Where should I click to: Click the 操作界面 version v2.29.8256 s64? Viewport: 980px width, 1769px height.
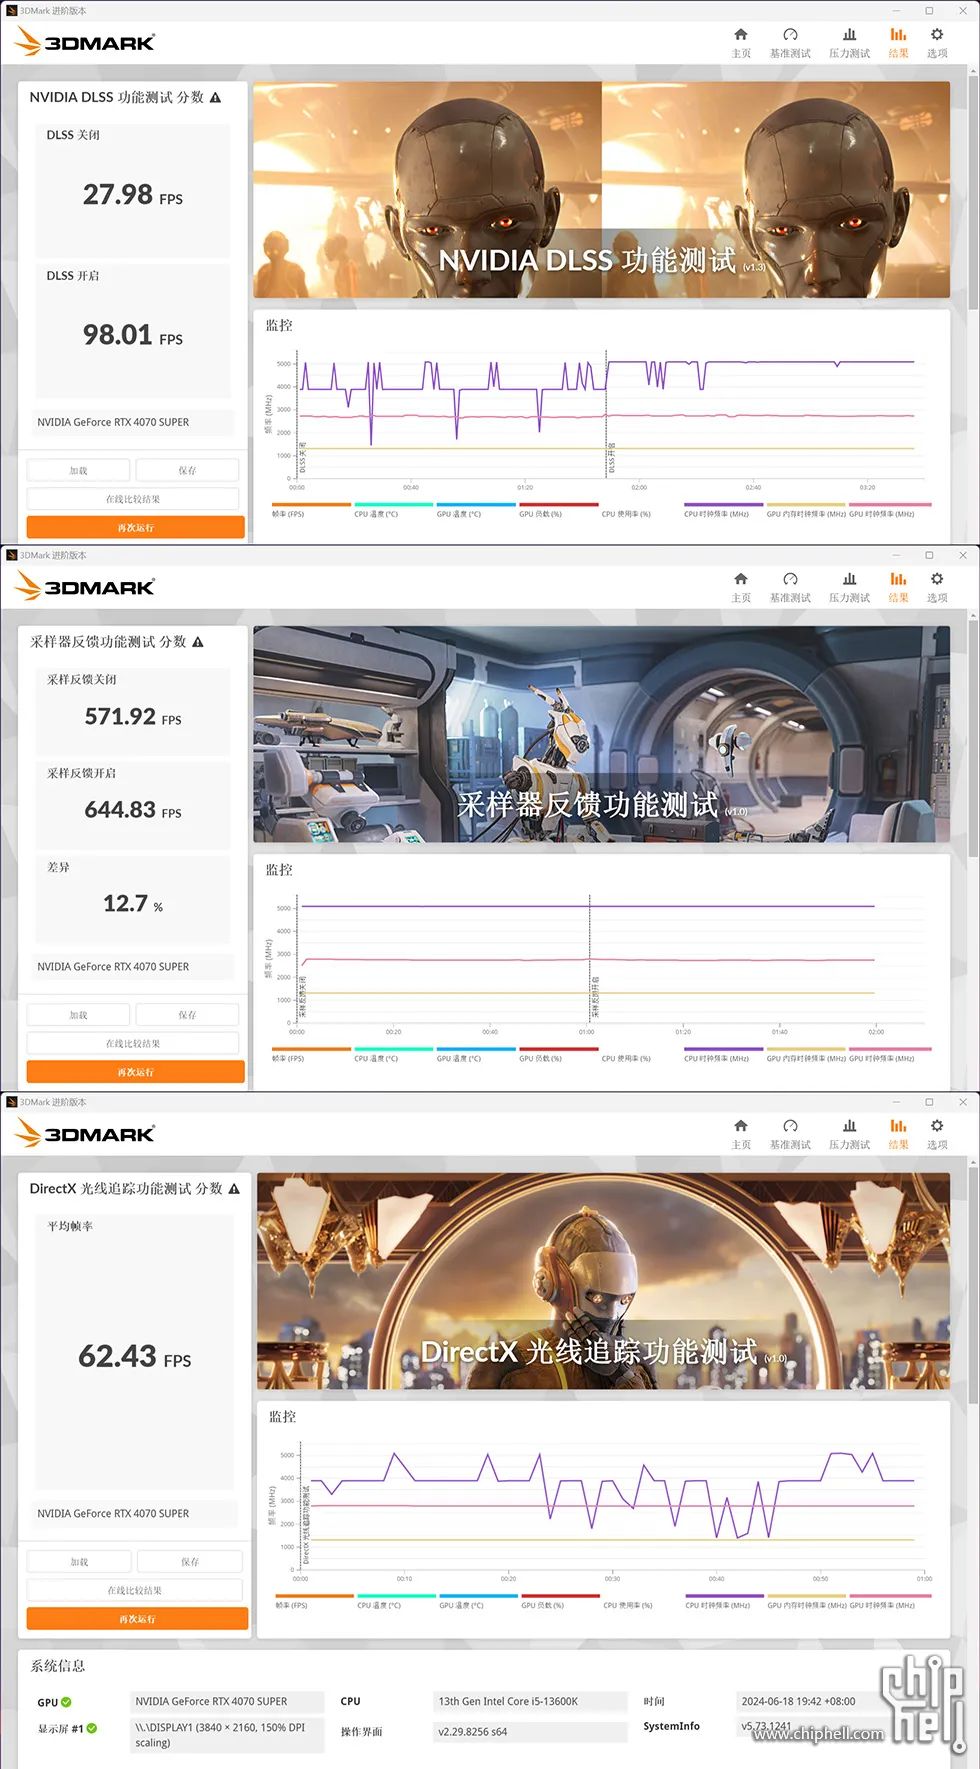click(x=529, y=1732)
